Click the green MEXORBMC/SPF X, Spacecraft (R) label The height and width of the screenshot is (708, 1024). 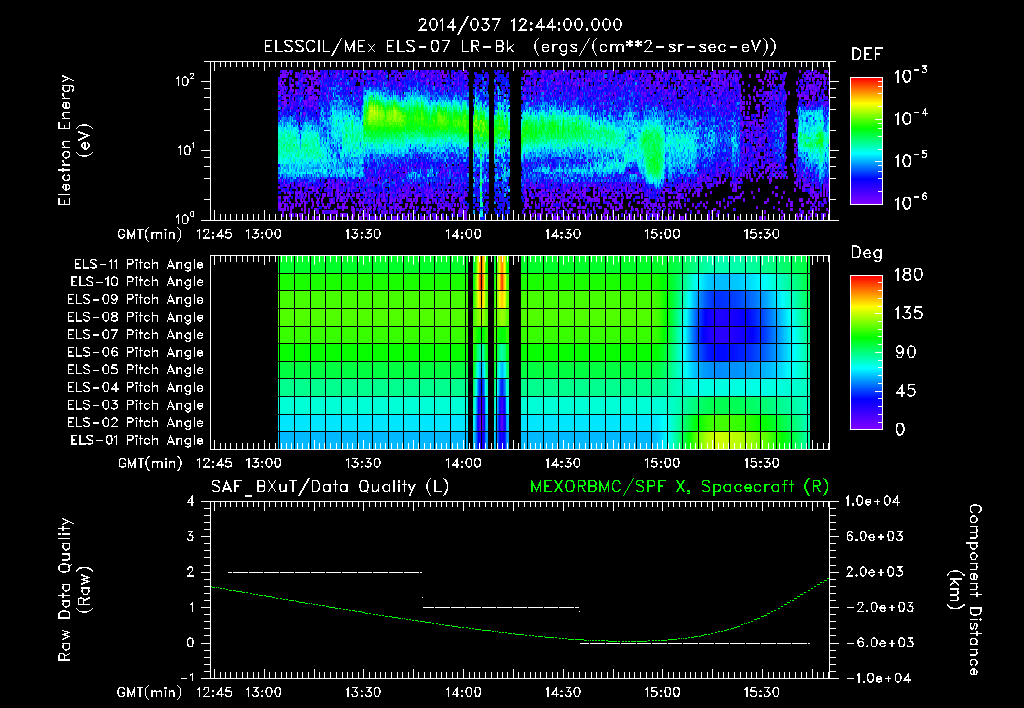679,487
